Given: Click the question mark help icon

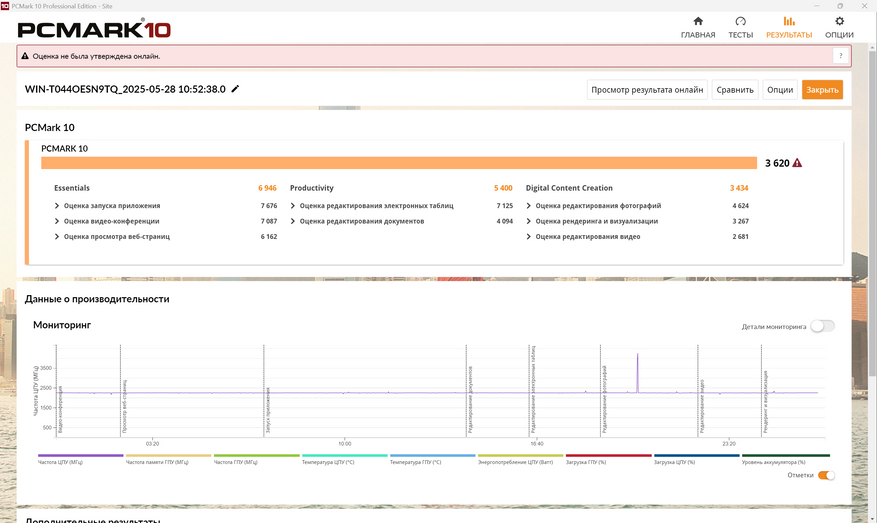Looking at the screenshot, I should coord(841,56).
